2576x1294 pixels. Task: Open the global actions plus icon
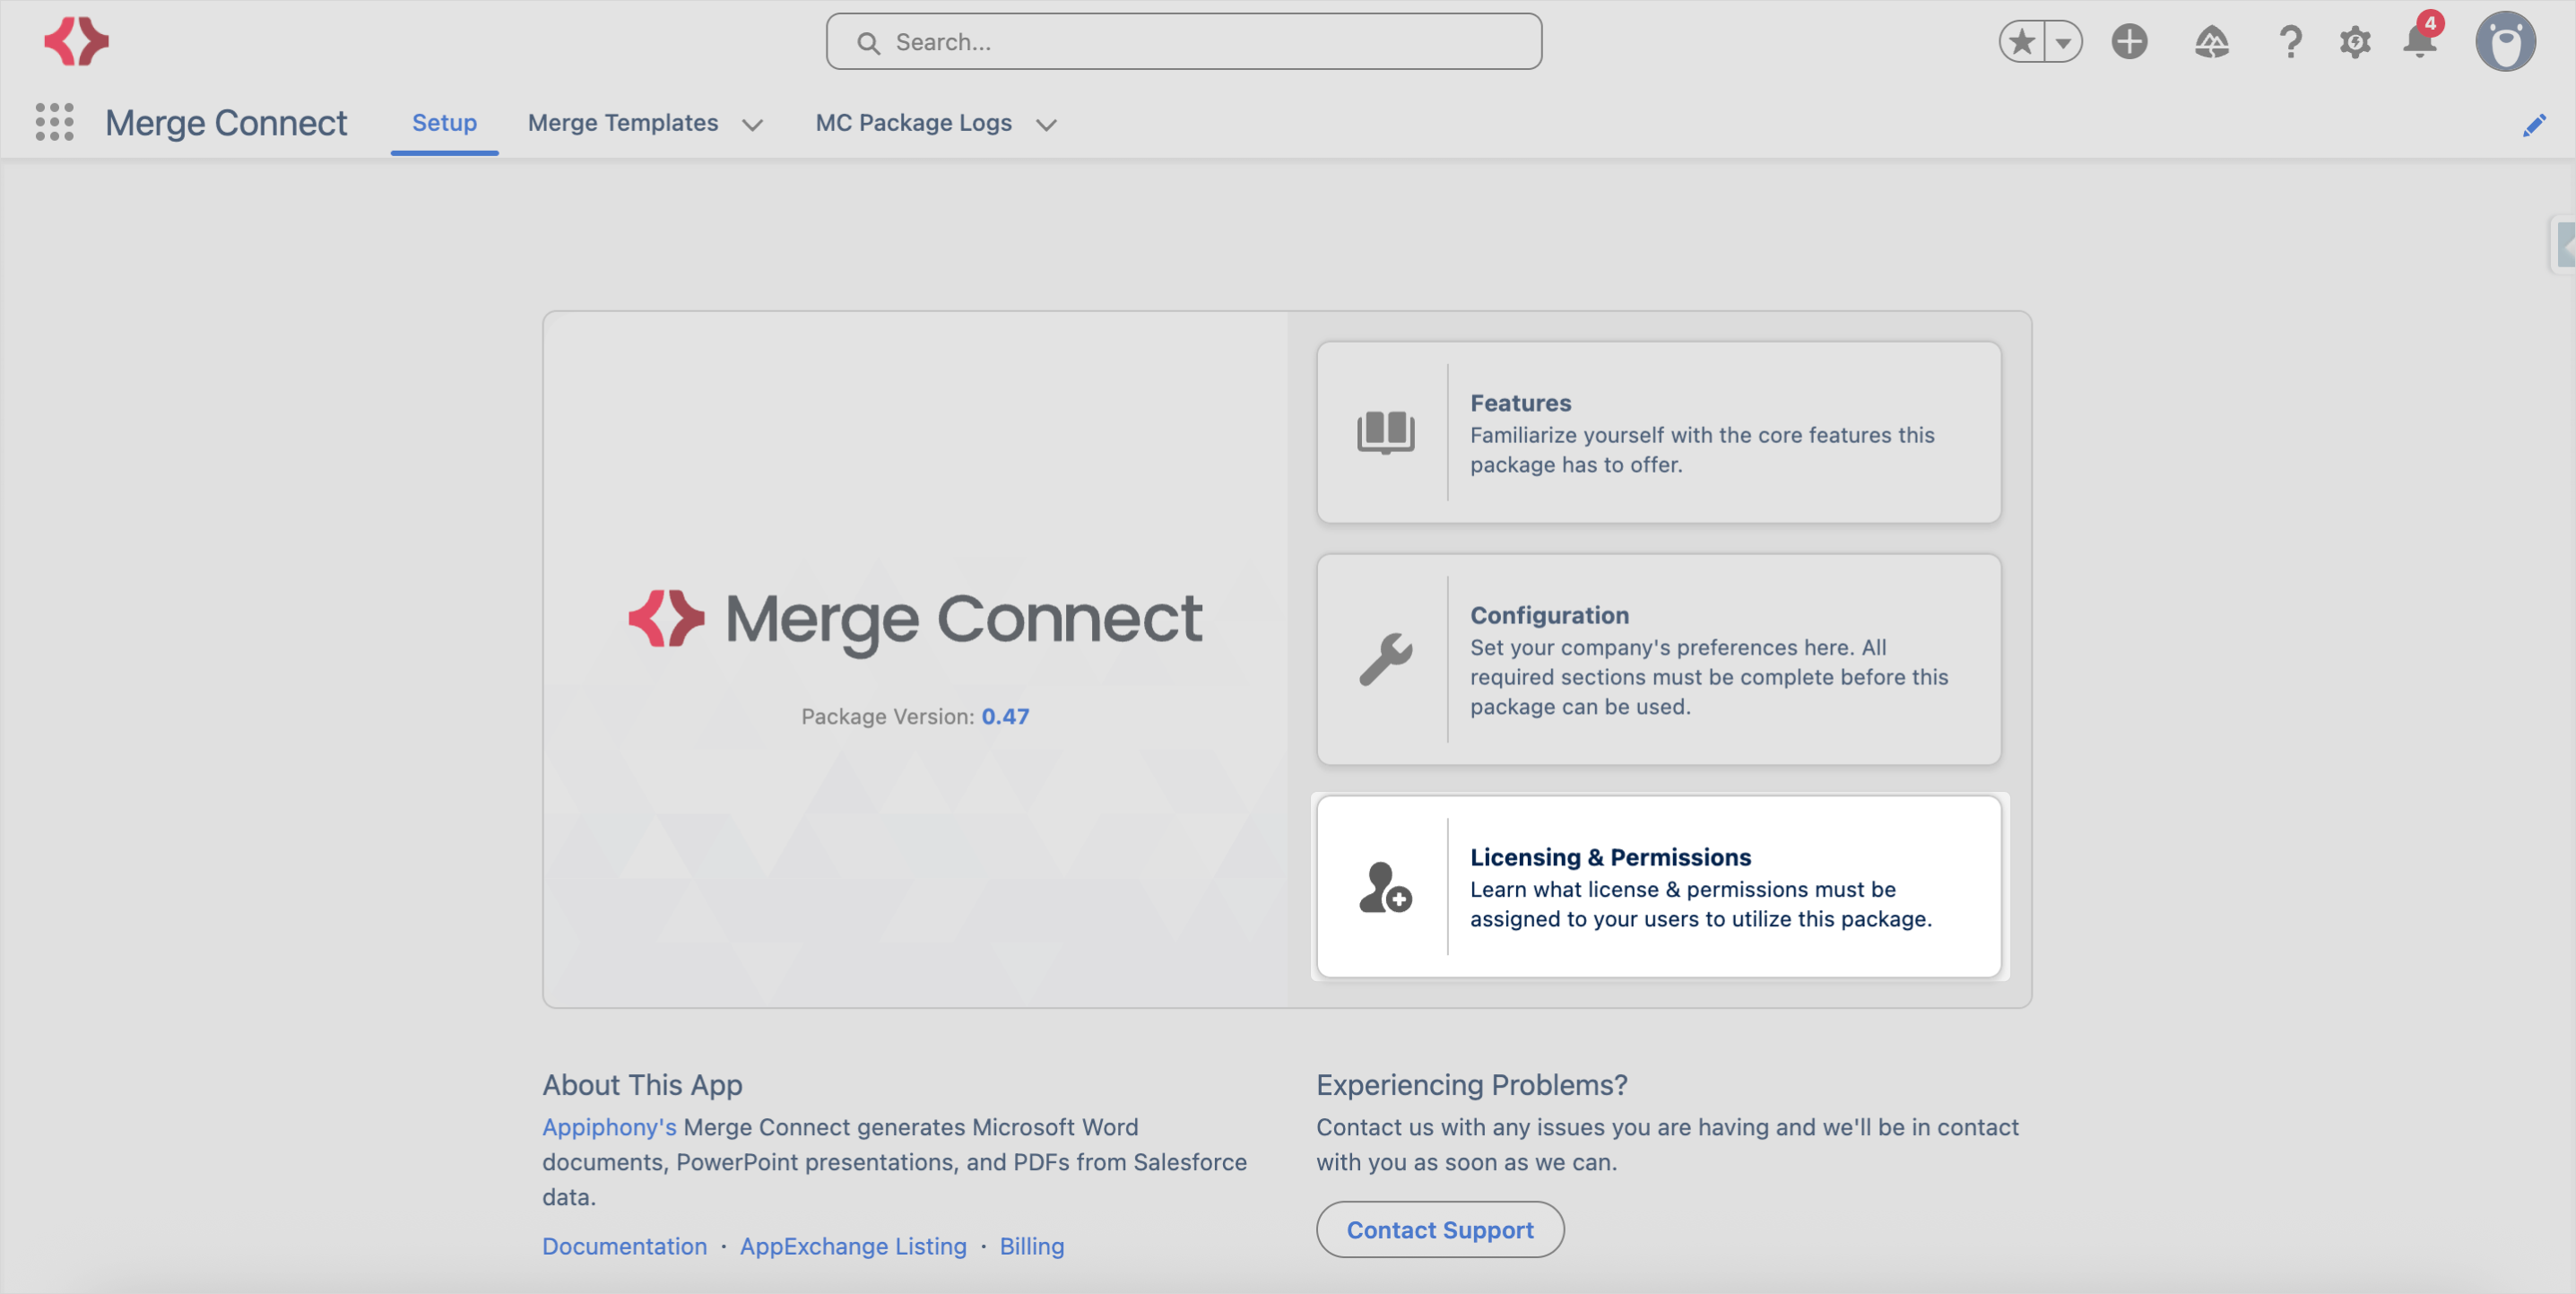tap(2129, 42)
